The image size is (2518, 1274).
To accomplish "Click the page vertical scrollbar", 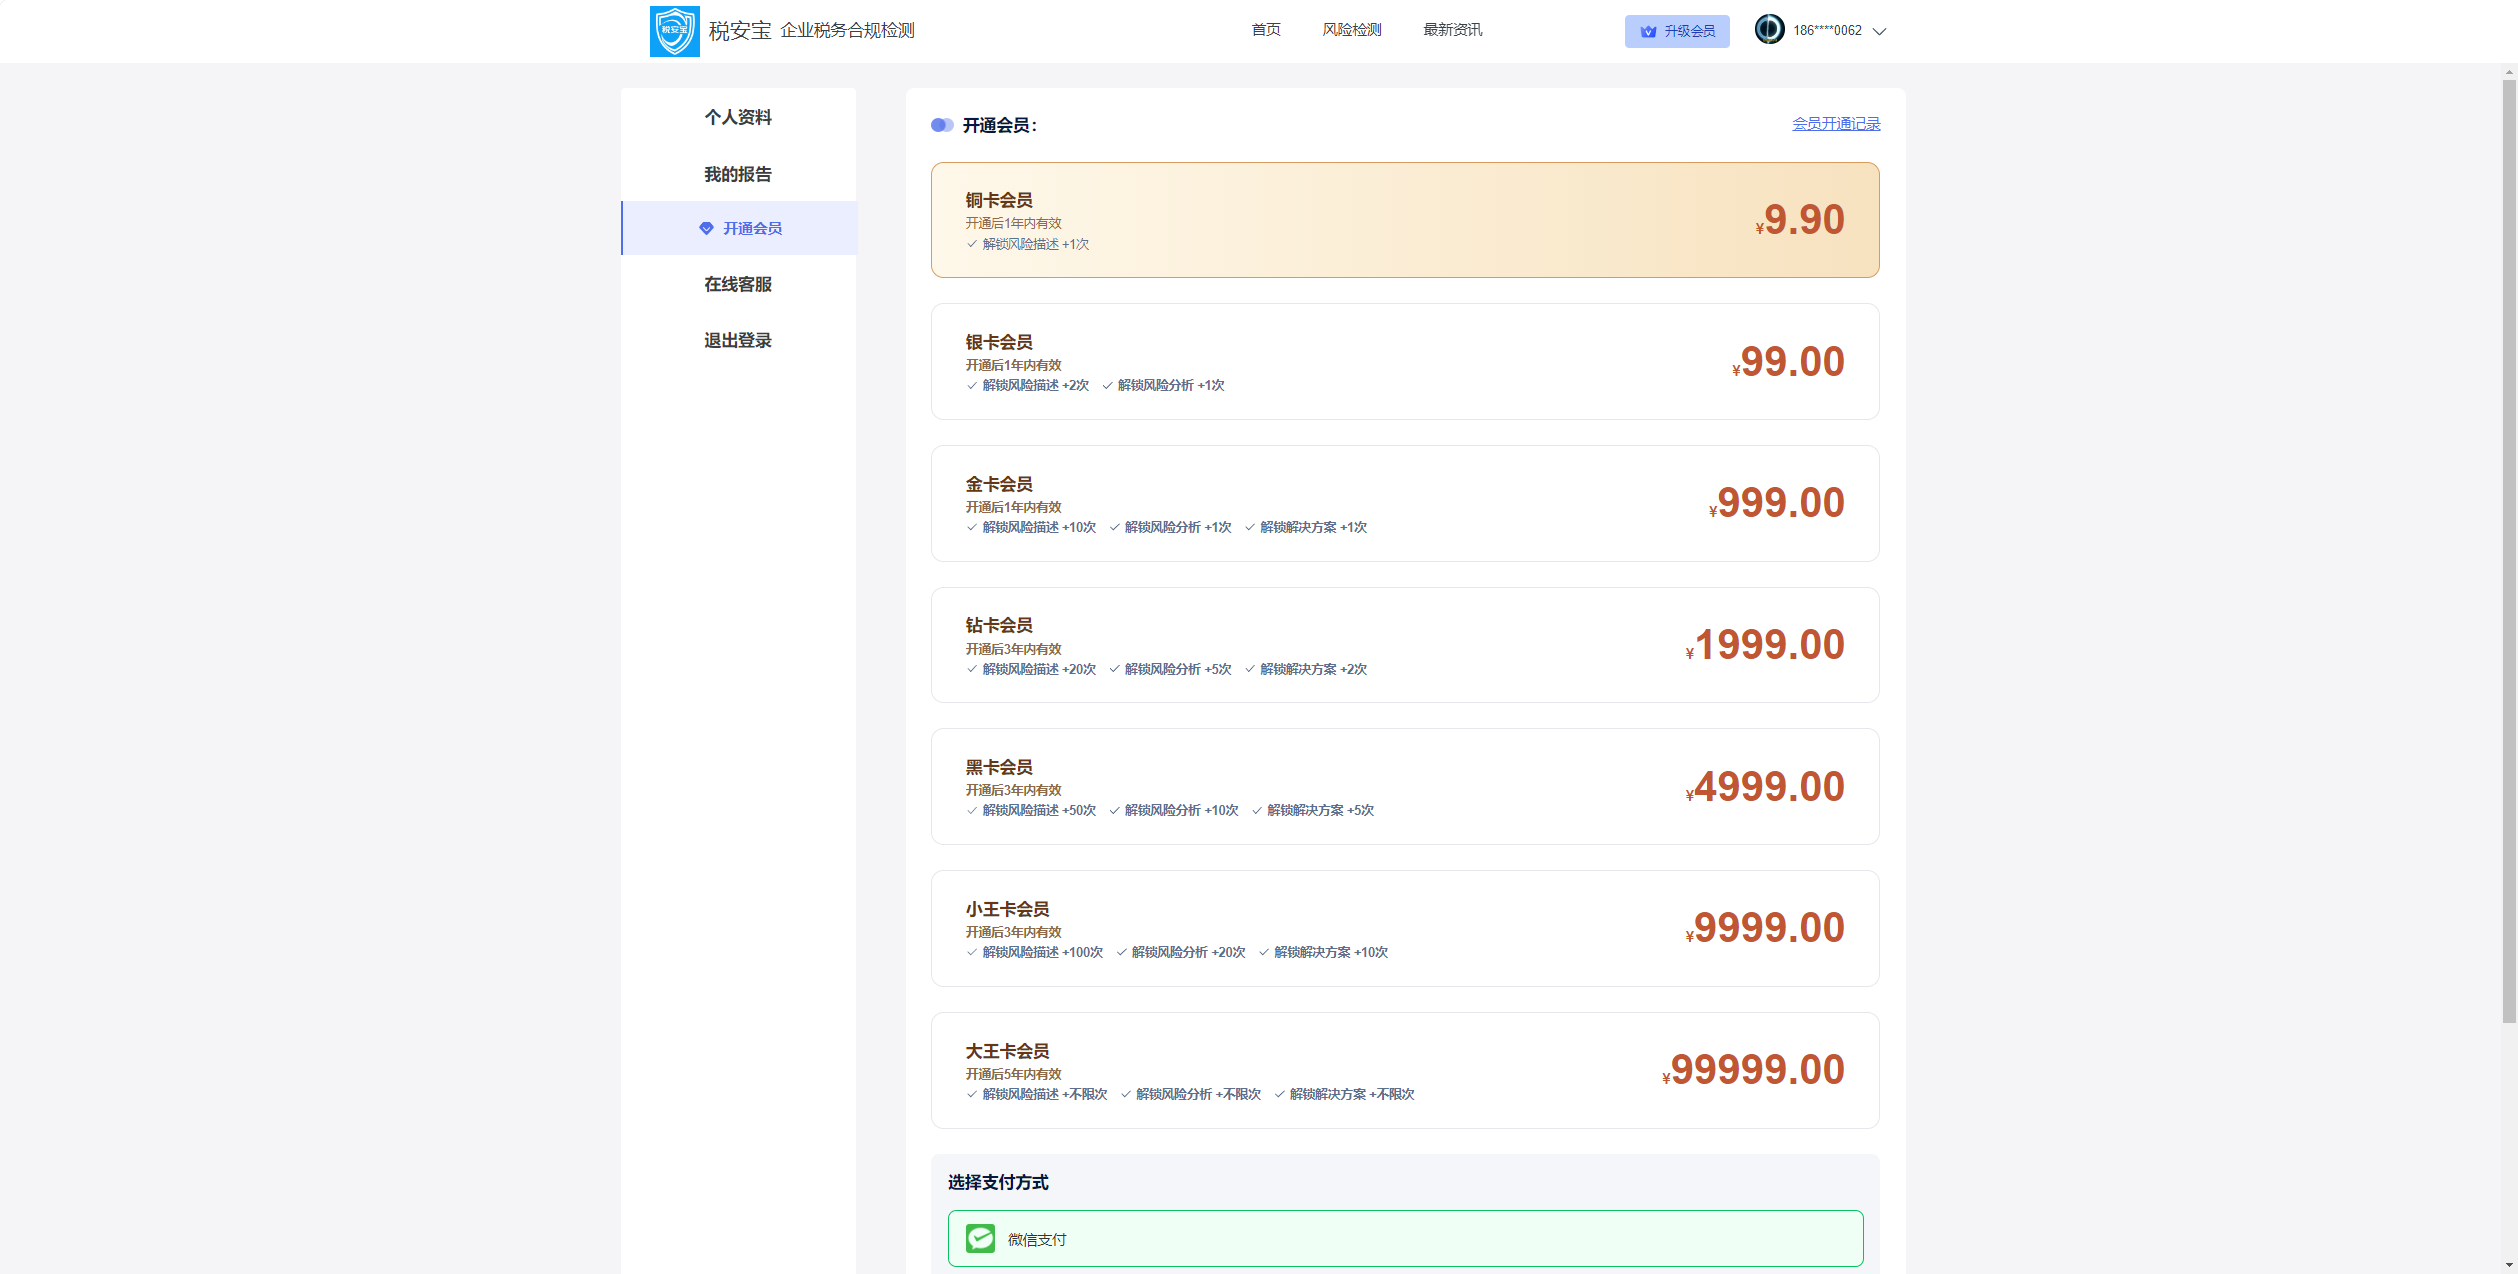I will pyautogui.click(x=2508, y=550).
